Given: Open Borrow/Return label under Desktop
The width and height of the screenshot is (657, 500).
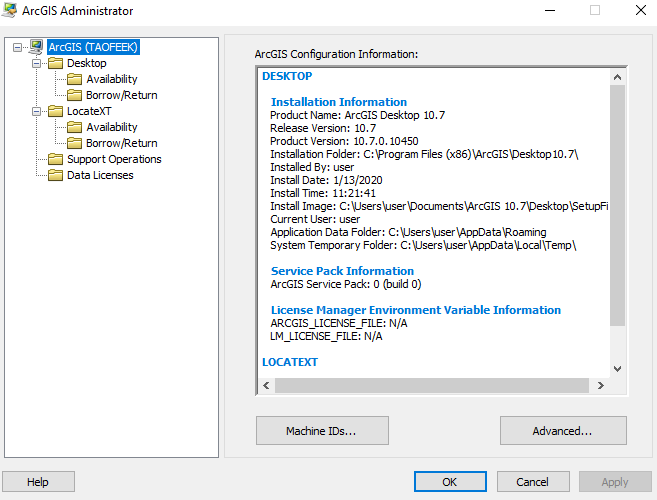Looking at the screenshot, I should pos(122,95).
